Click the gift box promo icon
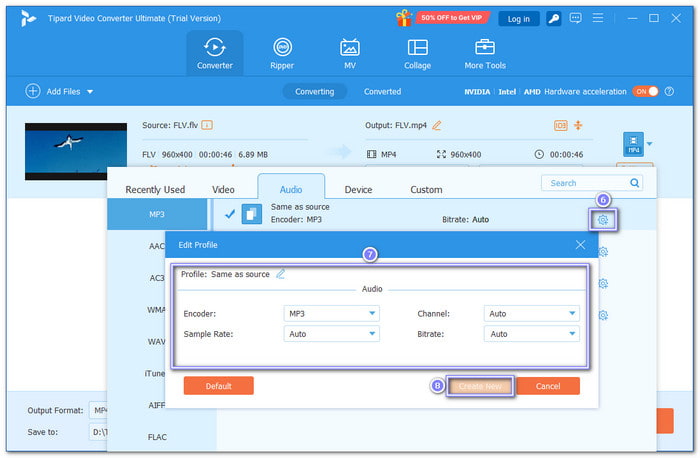The image size is (700, 458). click(x=404, y=18)
